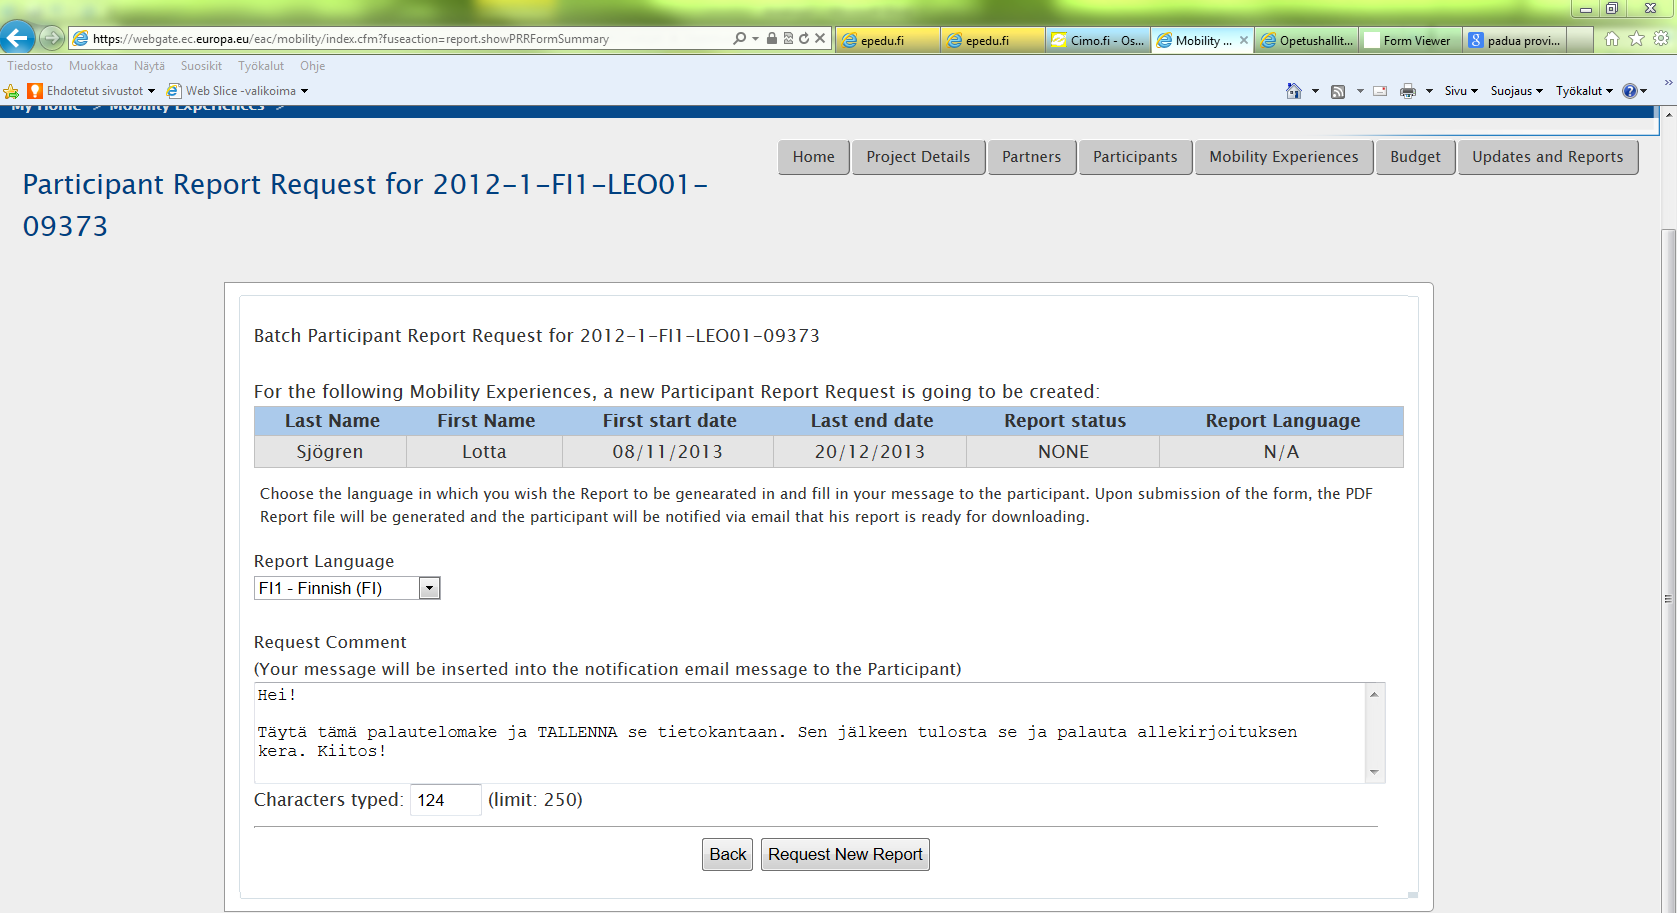Click the 08/11/2013 start date cell
Screen dimensions: 1677x913
coord(668,452)
